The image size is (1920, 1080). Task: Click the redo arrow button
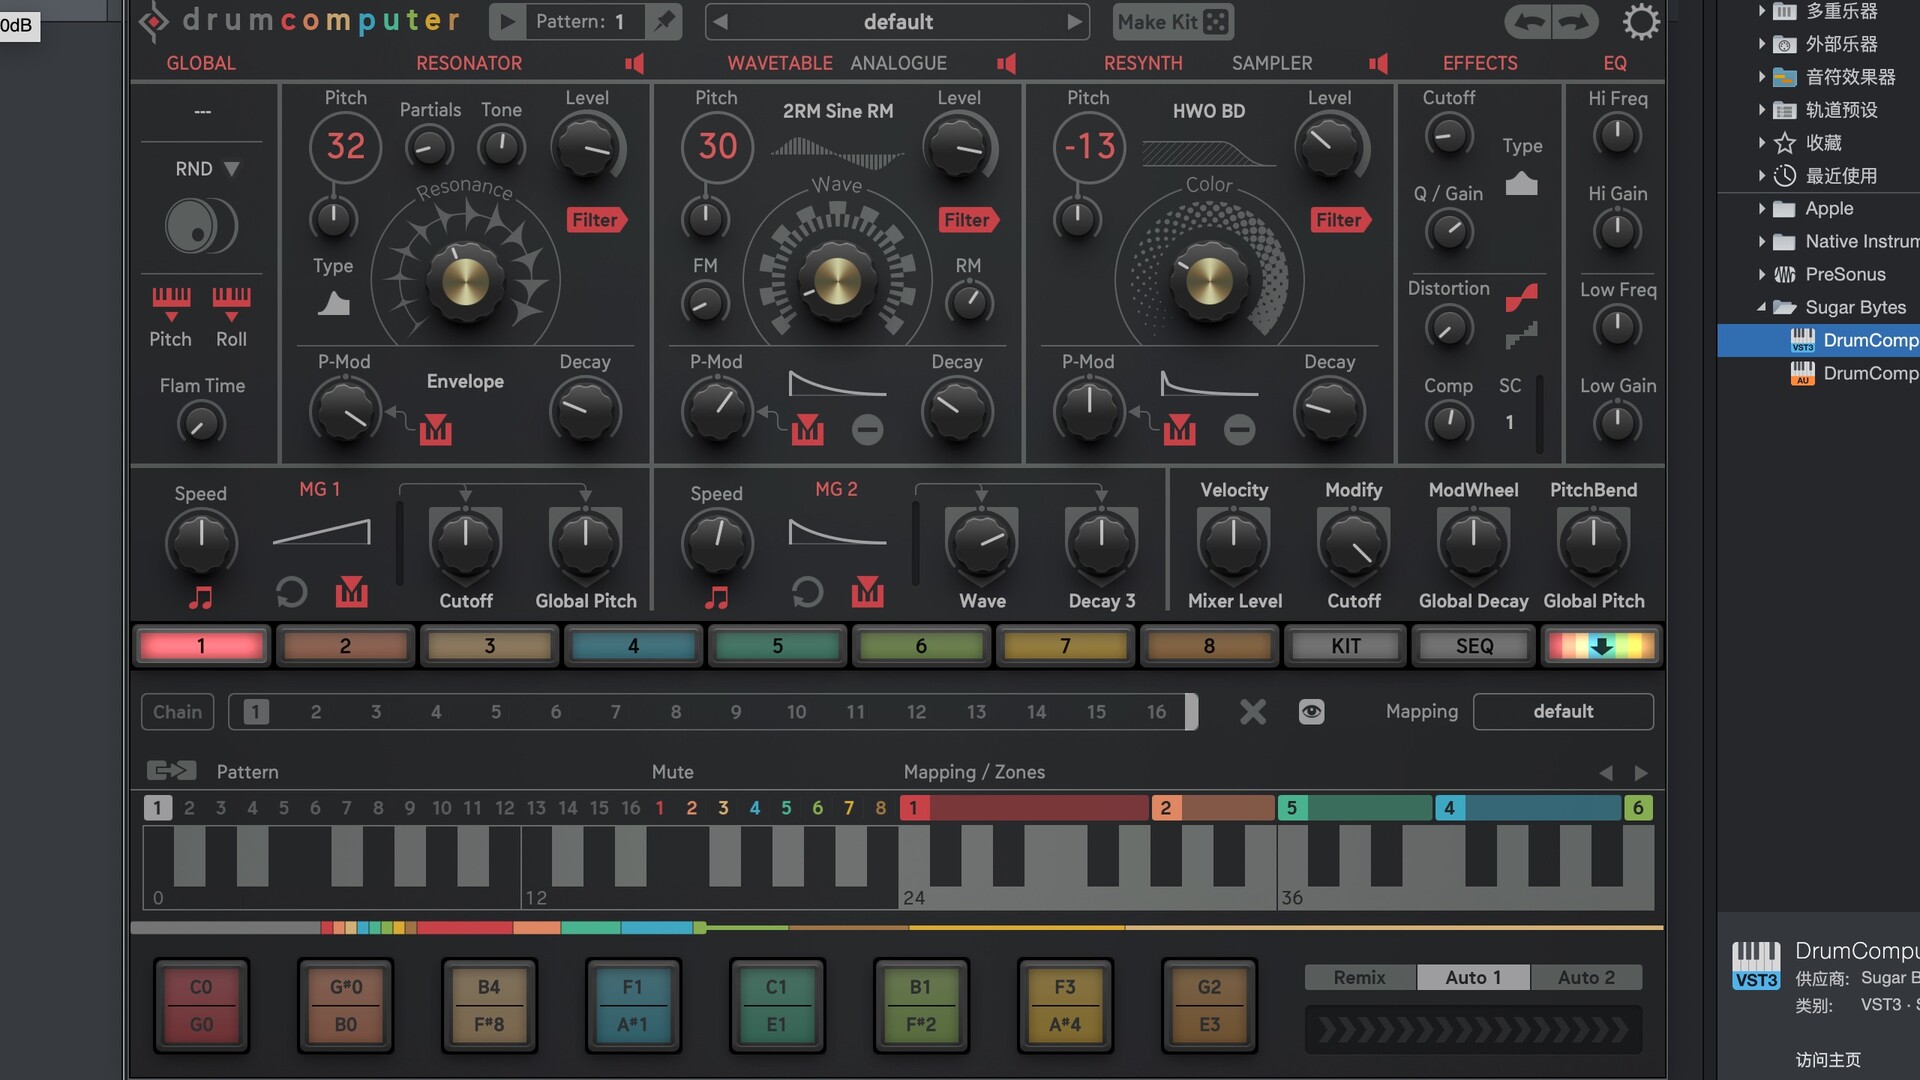[1574, 22]
